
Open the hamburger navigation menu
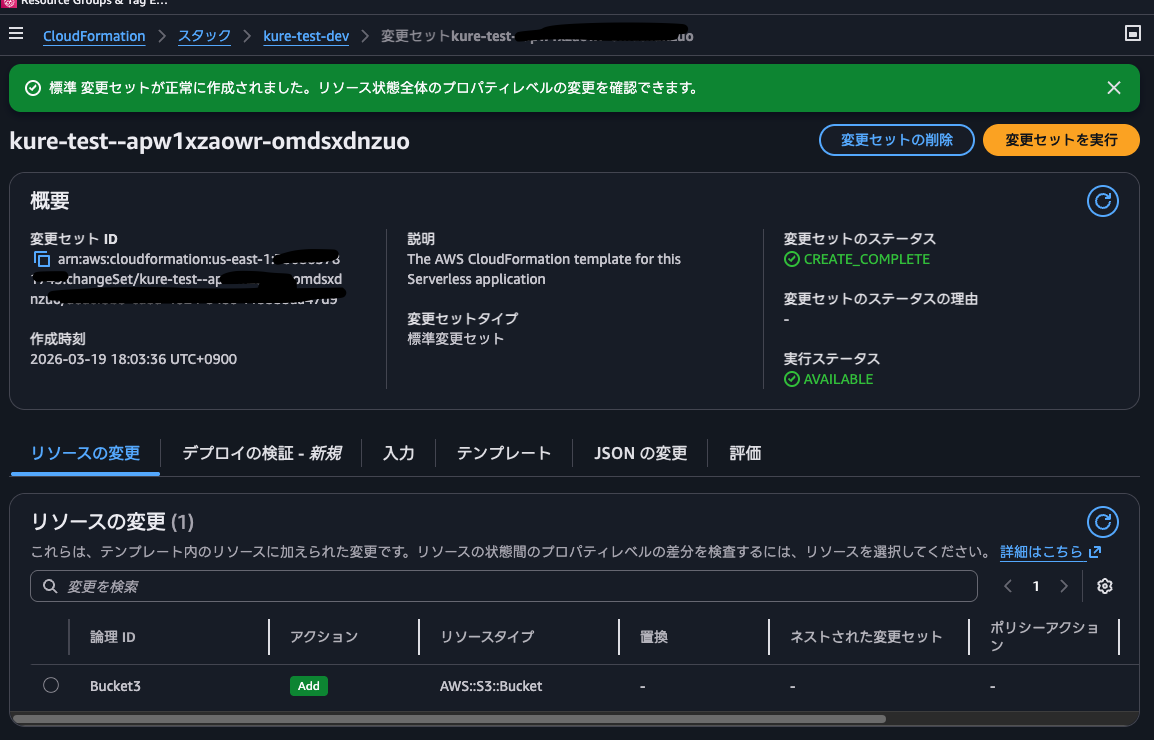16,33
